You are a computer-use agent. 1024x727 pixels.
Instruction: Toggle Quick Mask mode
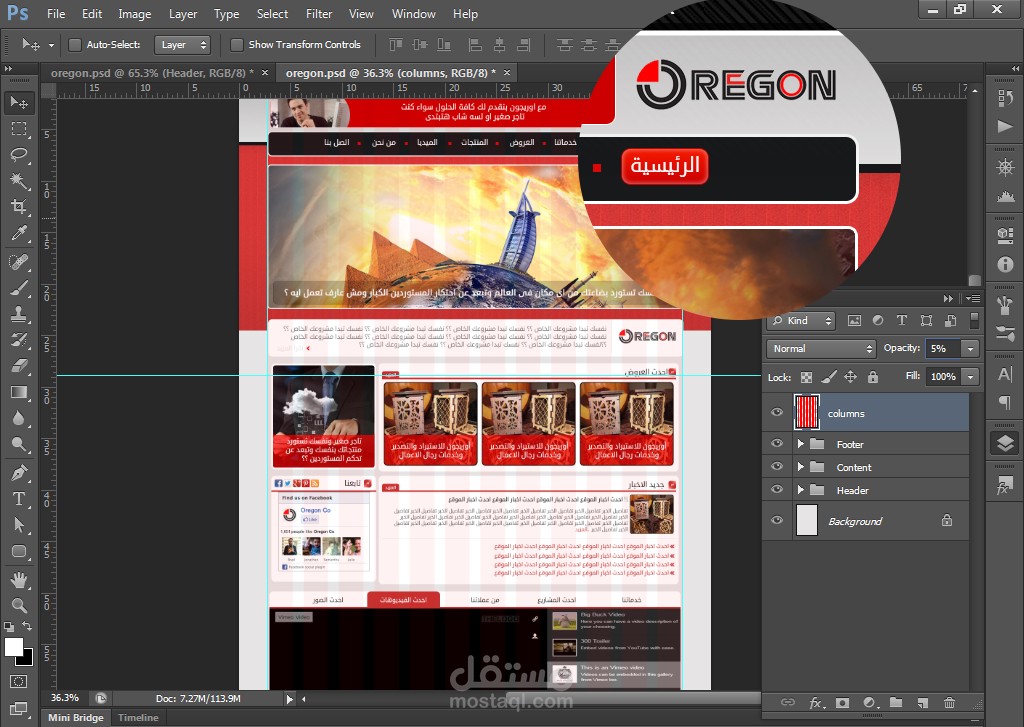click(19, 682)
